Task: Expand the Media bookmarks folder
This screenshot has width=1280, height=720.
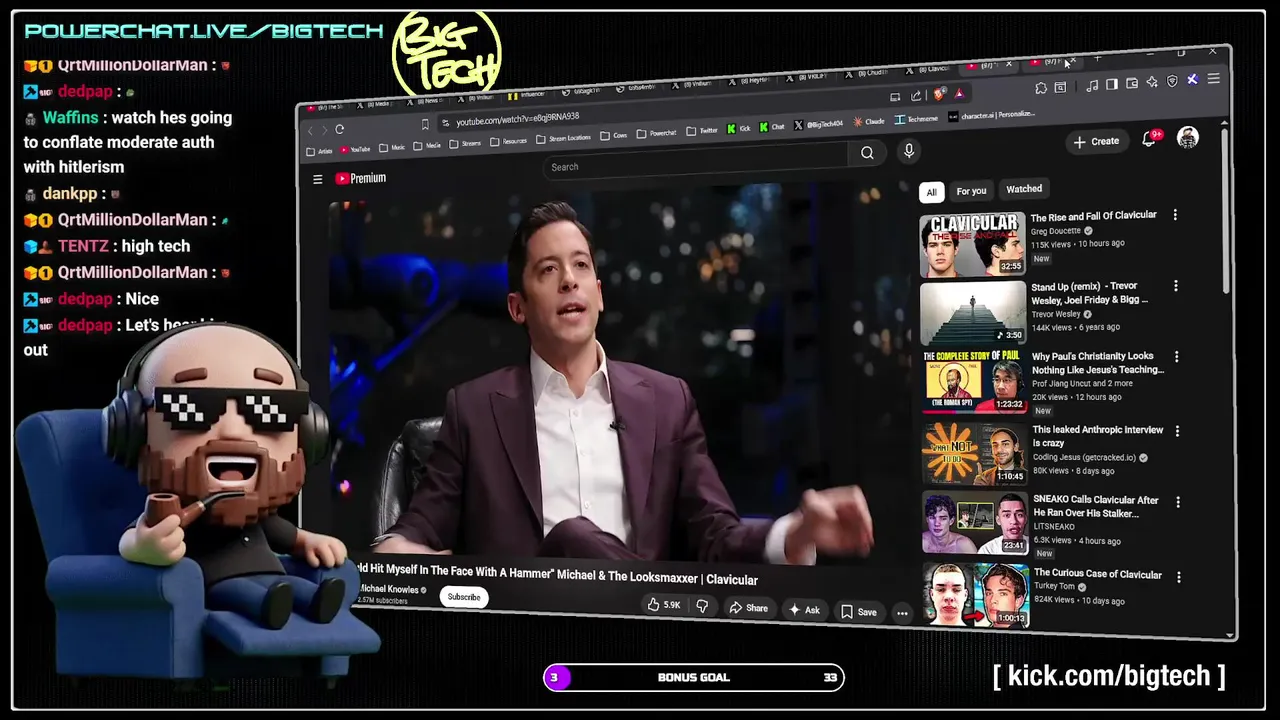Action: pyautogui.click(x=427, y=146)
